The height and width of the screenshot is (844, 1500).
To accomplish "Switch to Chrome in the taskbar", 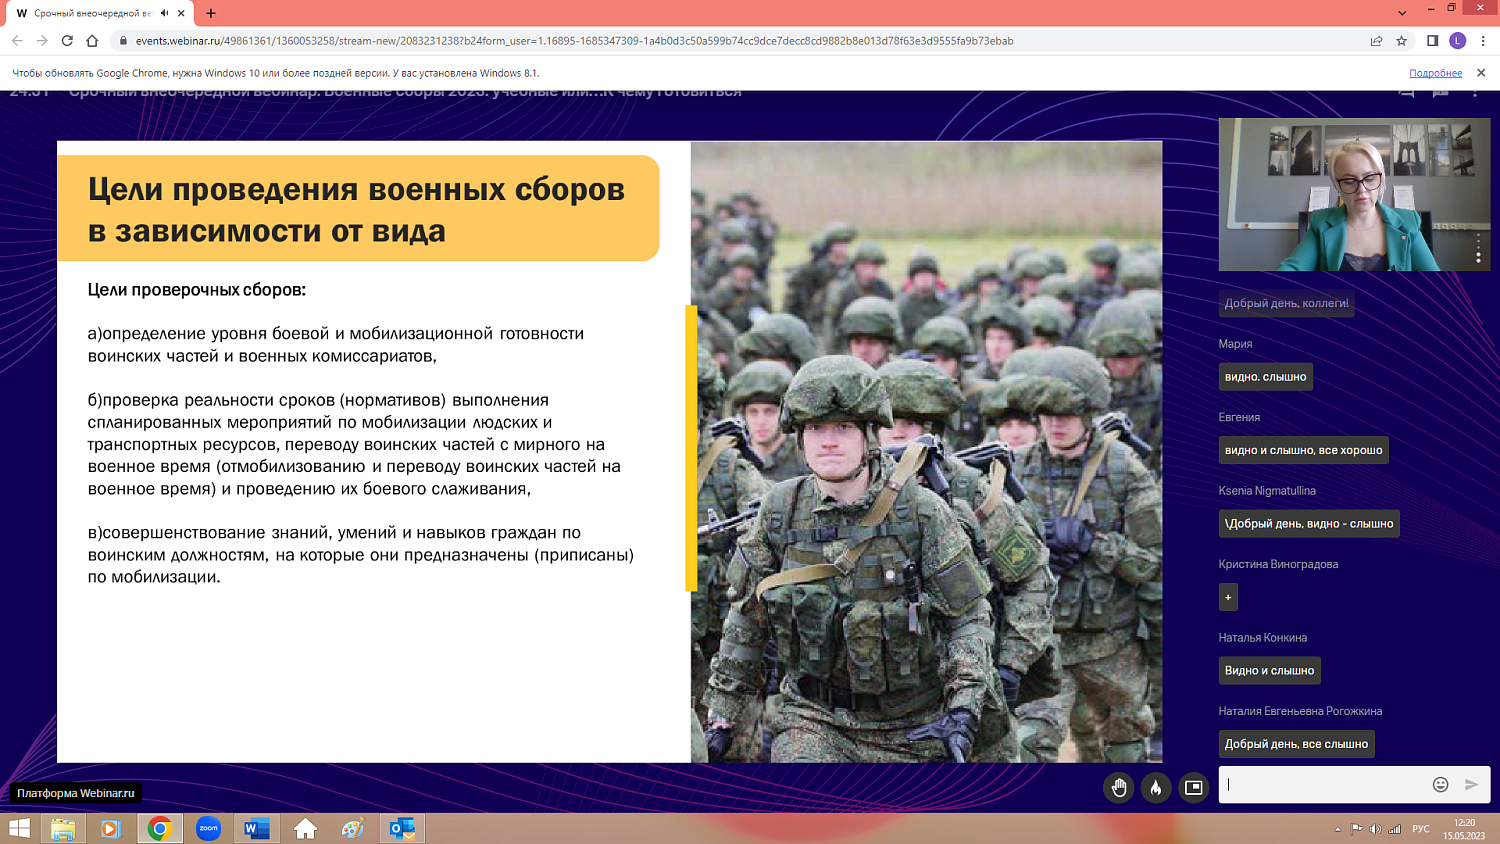I will 160,828.
